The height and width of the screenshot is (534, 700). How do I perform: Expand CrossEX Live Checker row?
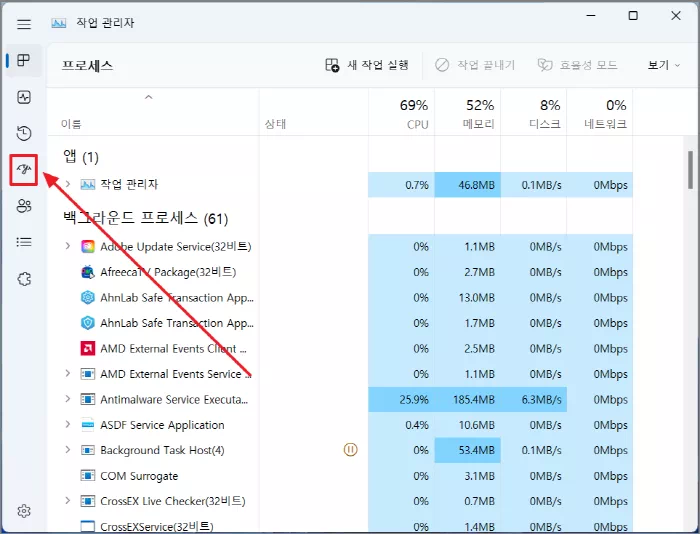coord(68,500)
